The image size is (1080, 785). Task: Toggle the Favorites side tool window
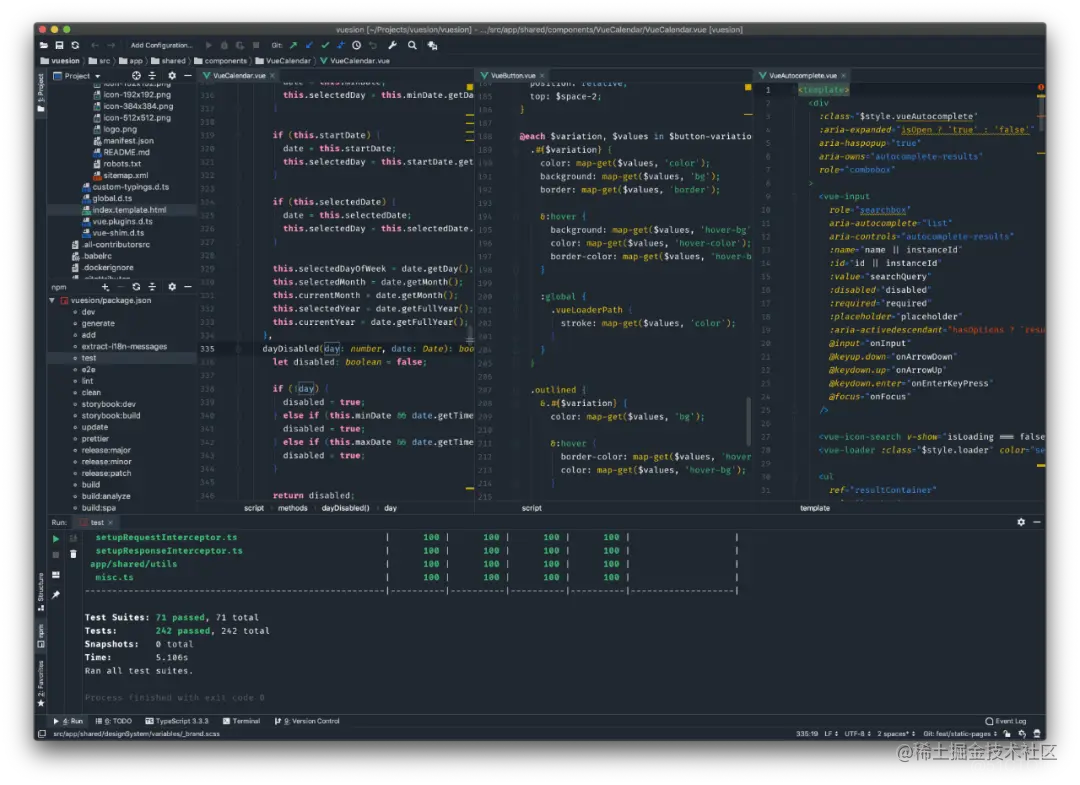(41, 683)
